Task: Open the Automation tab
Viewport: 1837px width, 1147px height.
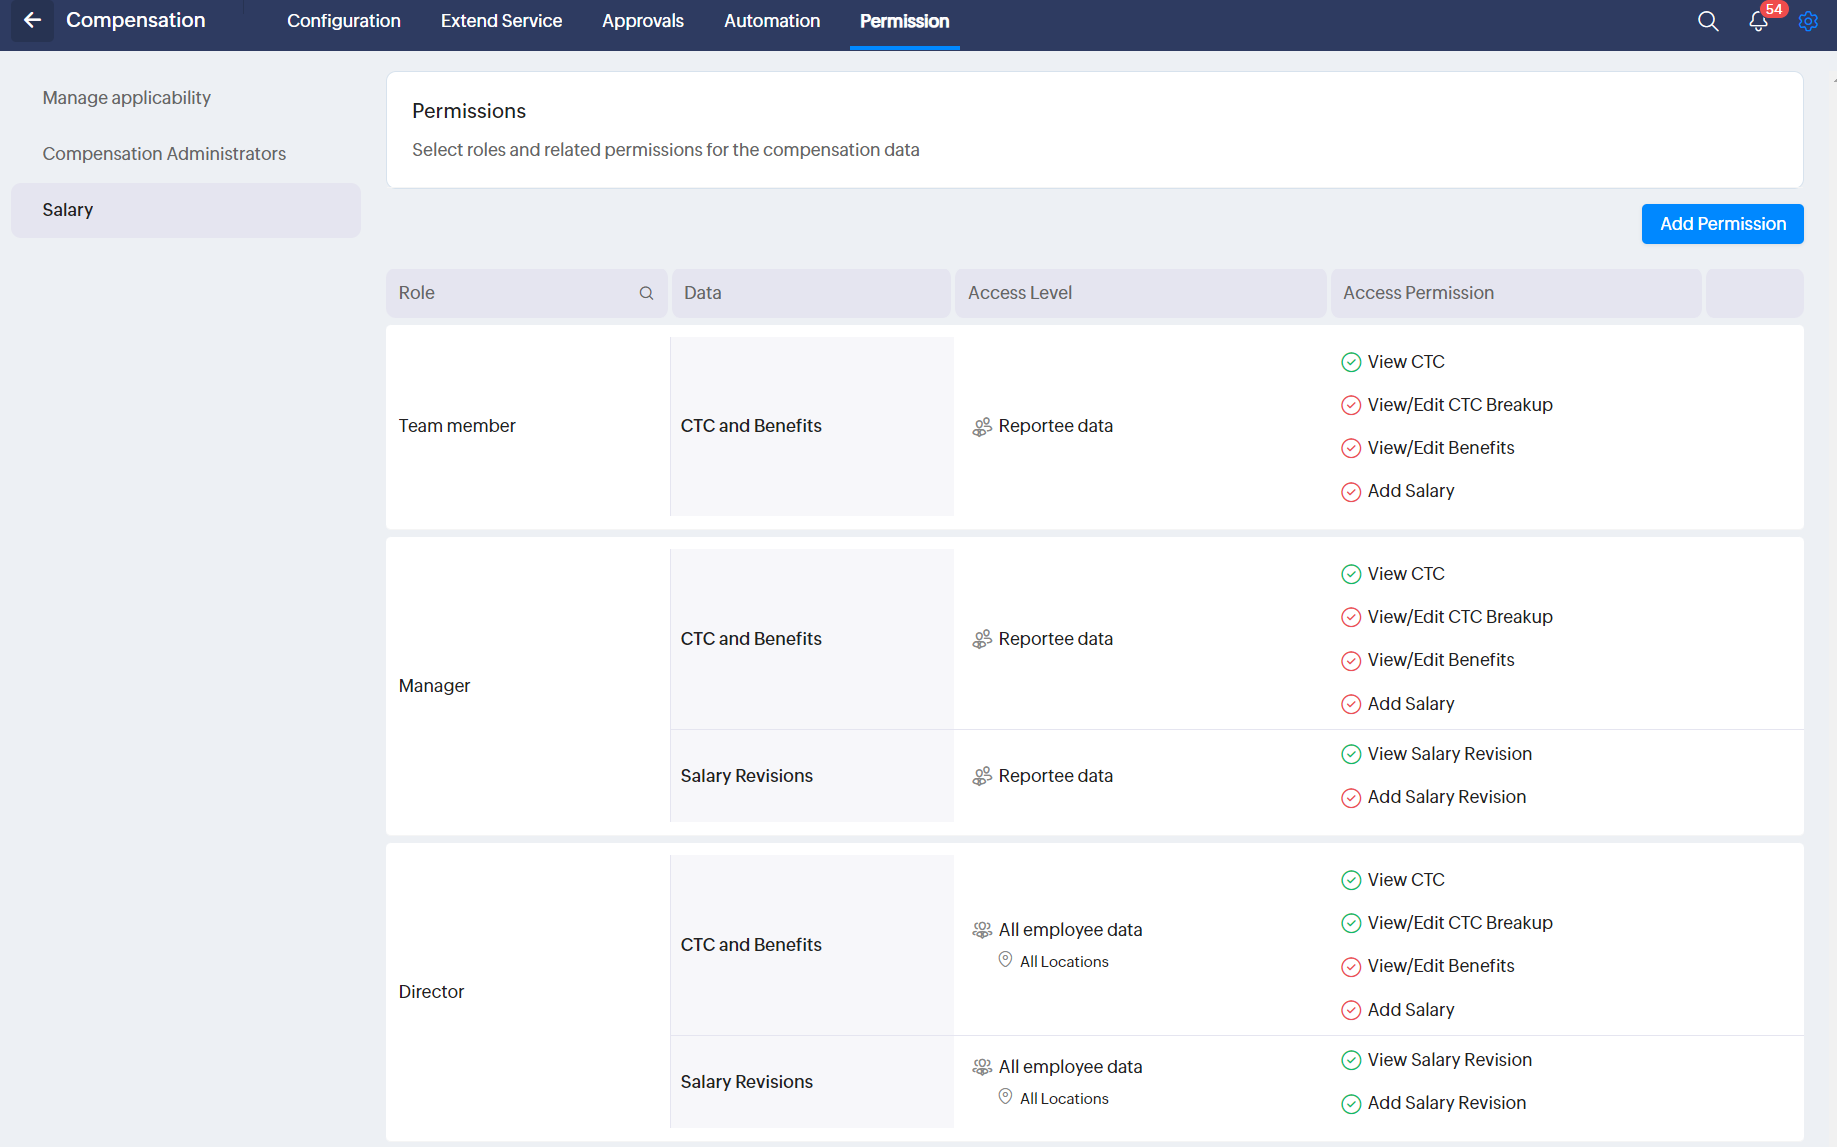Action: click(771, 21)
